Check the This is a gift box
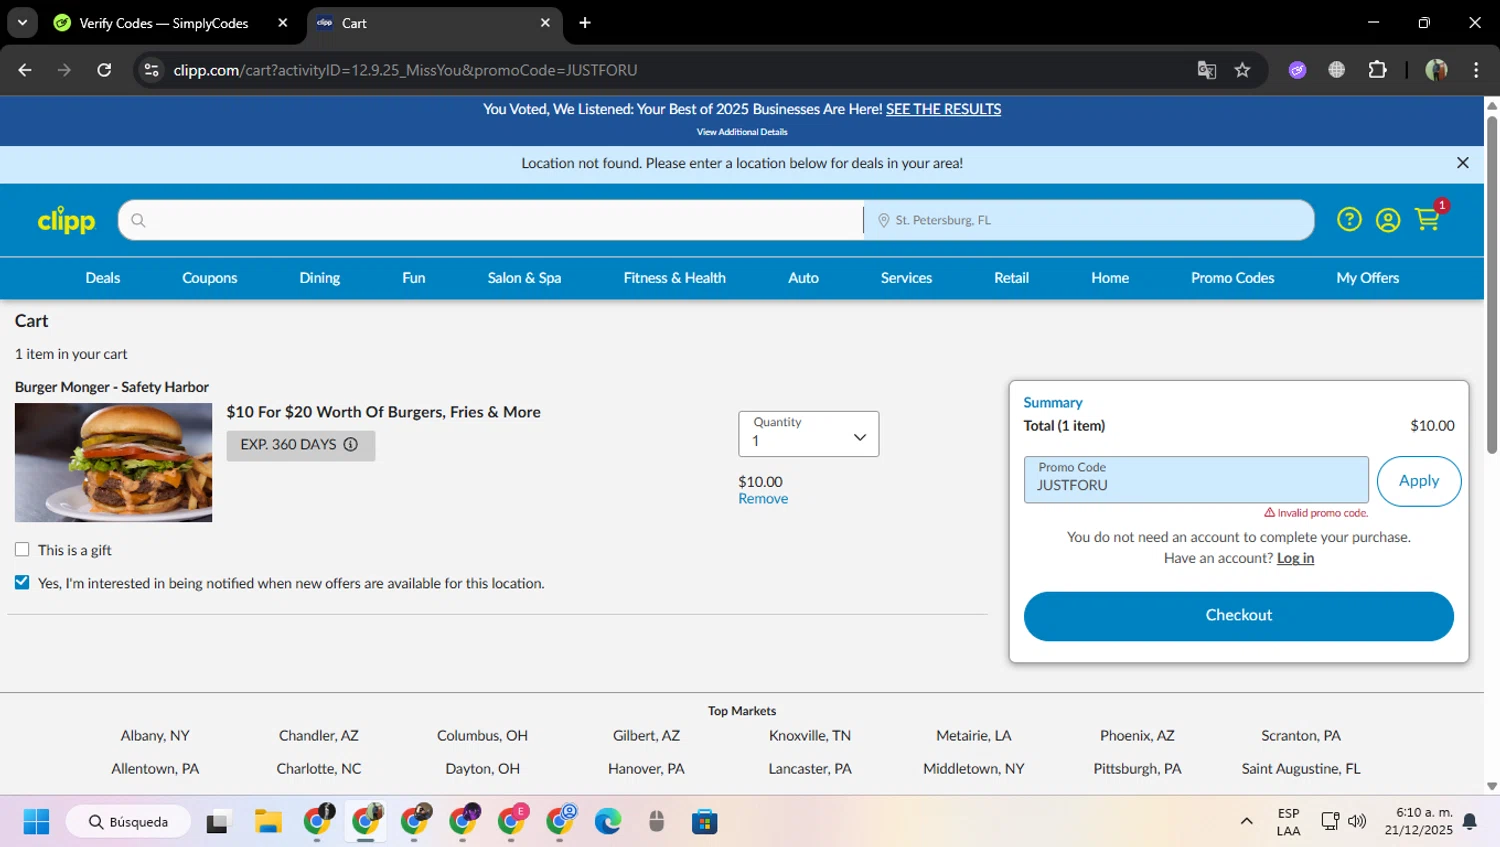 click(x=22, y=550)
